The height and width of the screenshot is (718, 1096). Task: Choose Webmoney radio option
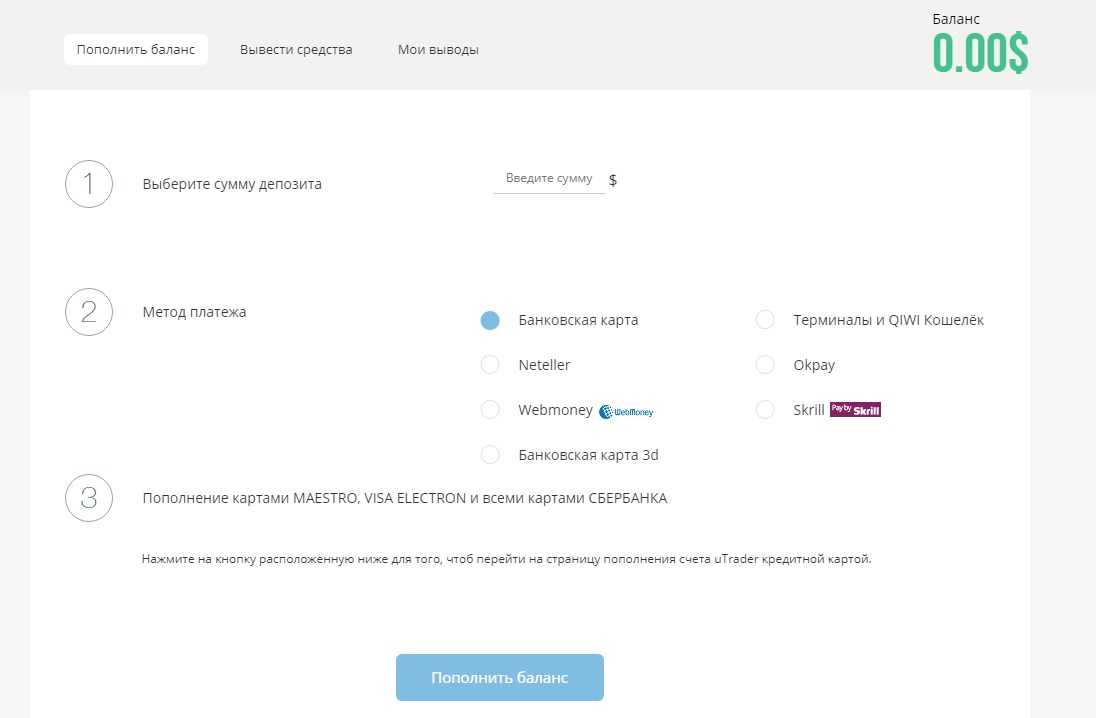click(x=490, y=410)
